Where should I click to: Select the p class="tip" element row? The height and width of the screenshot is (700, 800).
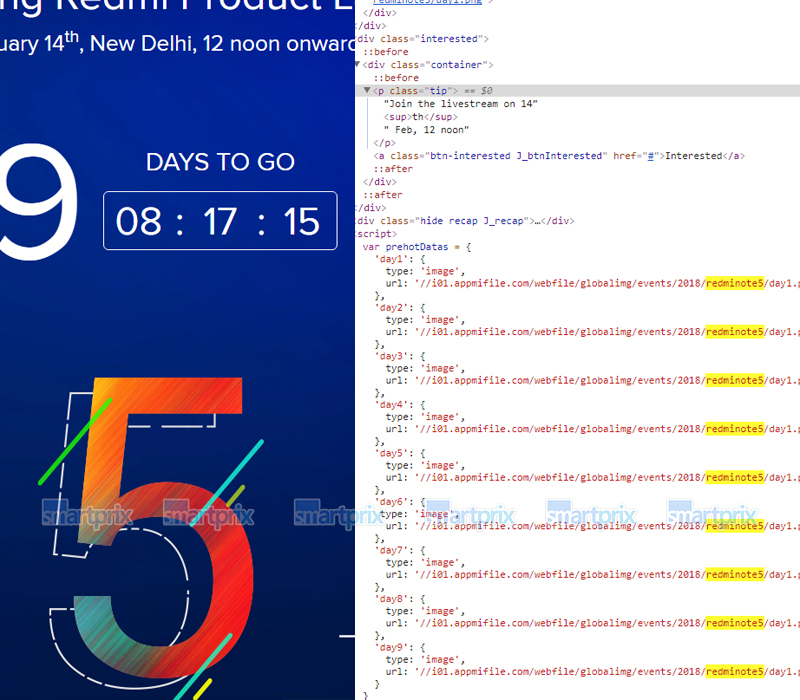pyautogui.click(x=578, y=91)
